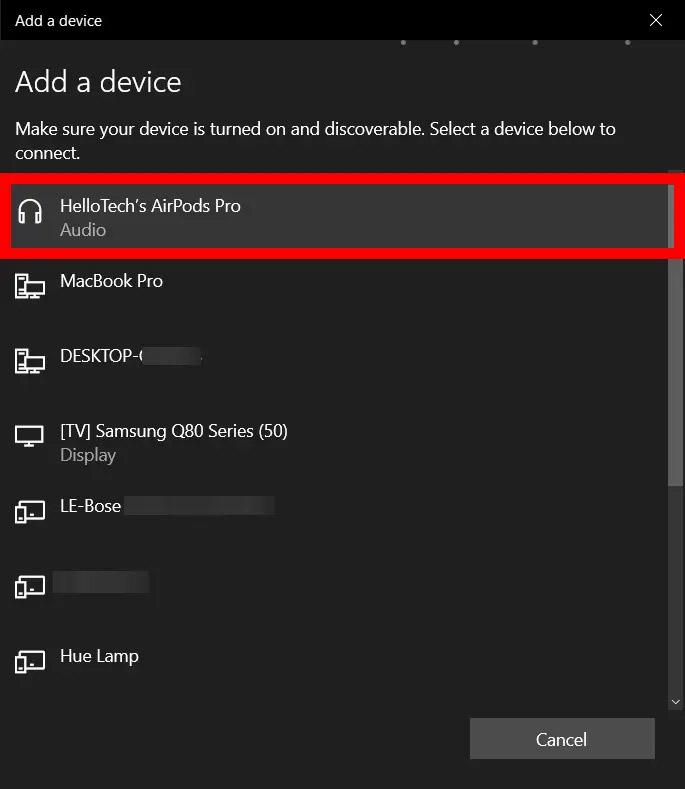Click the Hue Lamp device icon
The height and width of the screenshot is (789, 685).
point(30,662)
